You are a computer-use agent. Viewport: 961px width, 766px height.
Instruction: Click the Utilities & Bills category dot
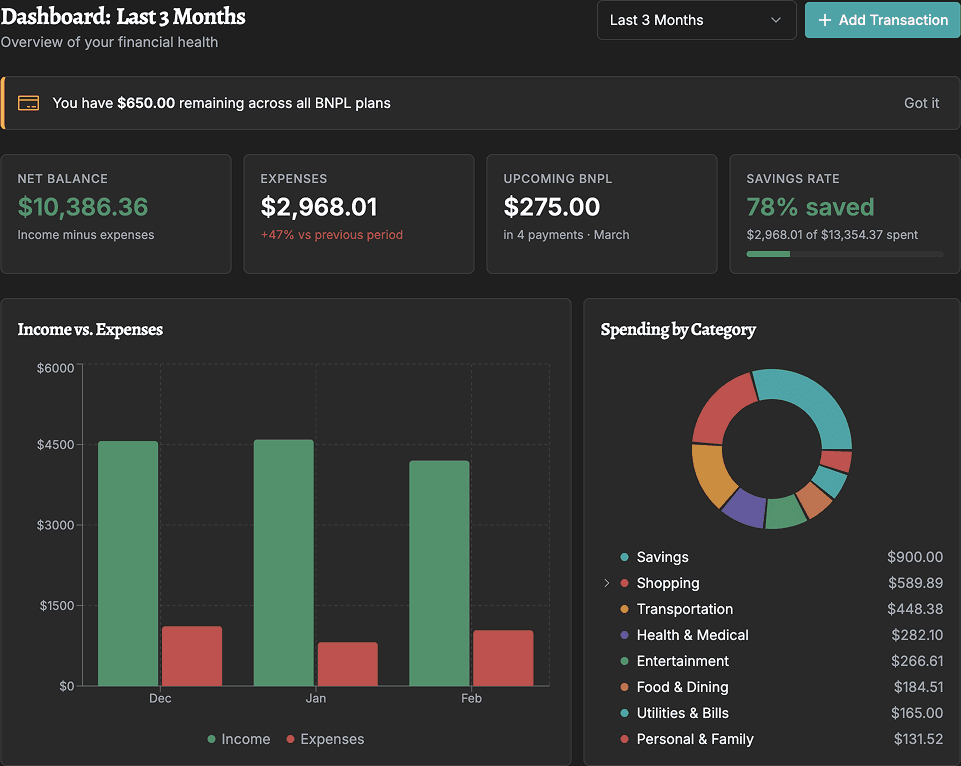[625, 713]
